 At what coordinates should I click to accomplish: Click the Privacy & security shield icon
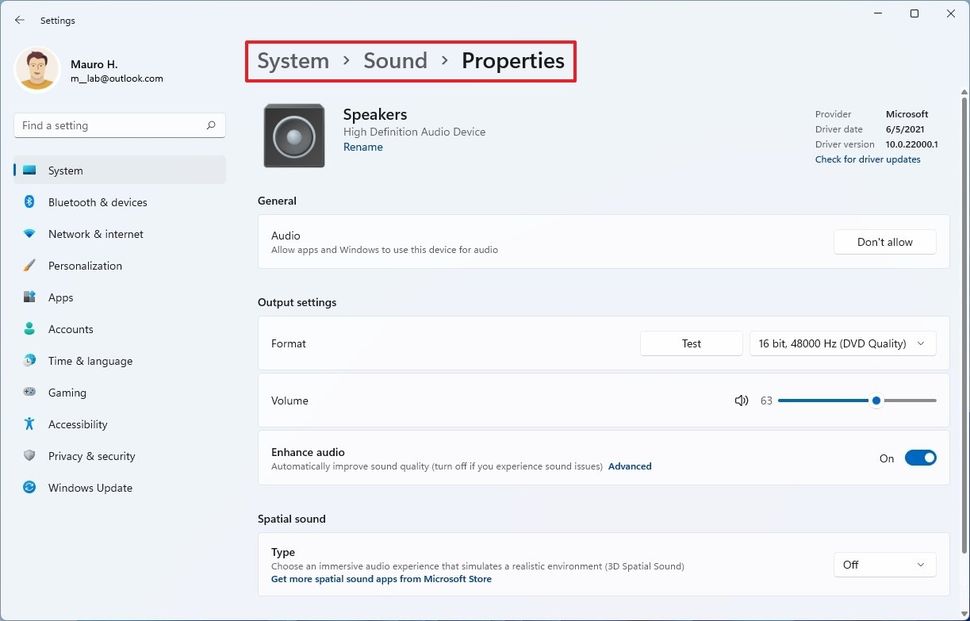[29, 456]
